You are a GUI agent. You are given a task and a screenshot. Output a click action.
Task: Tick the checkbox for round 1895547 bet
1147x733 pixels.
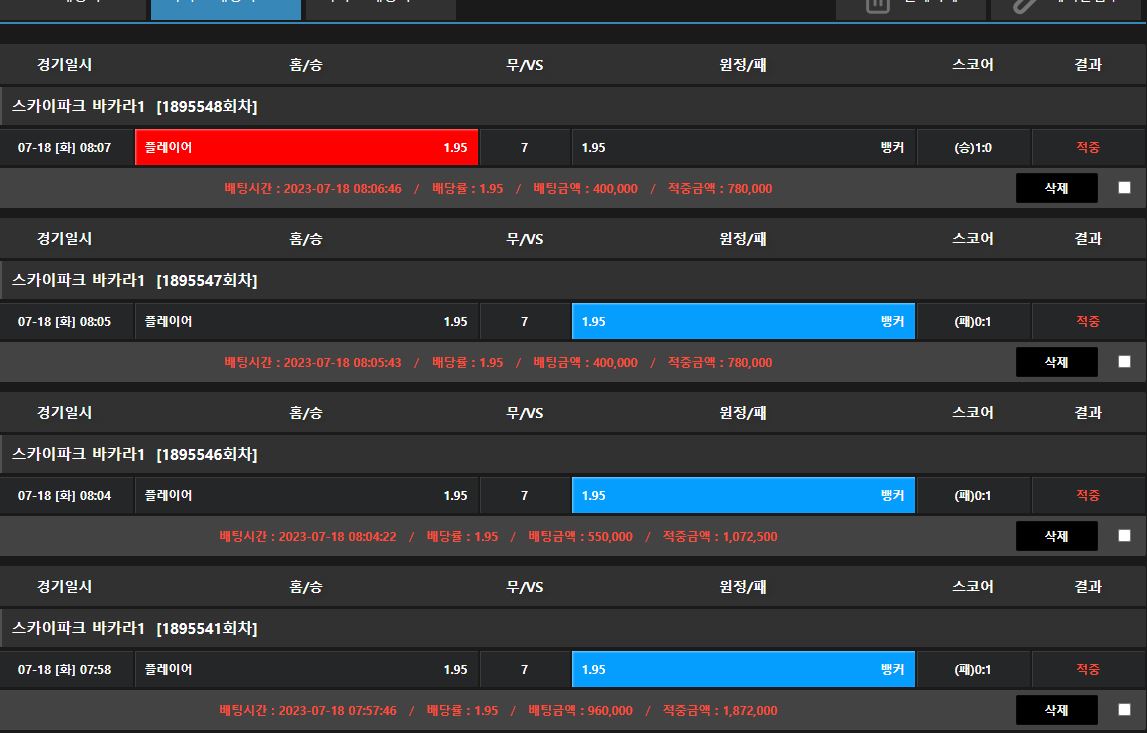pos(1124,362)
